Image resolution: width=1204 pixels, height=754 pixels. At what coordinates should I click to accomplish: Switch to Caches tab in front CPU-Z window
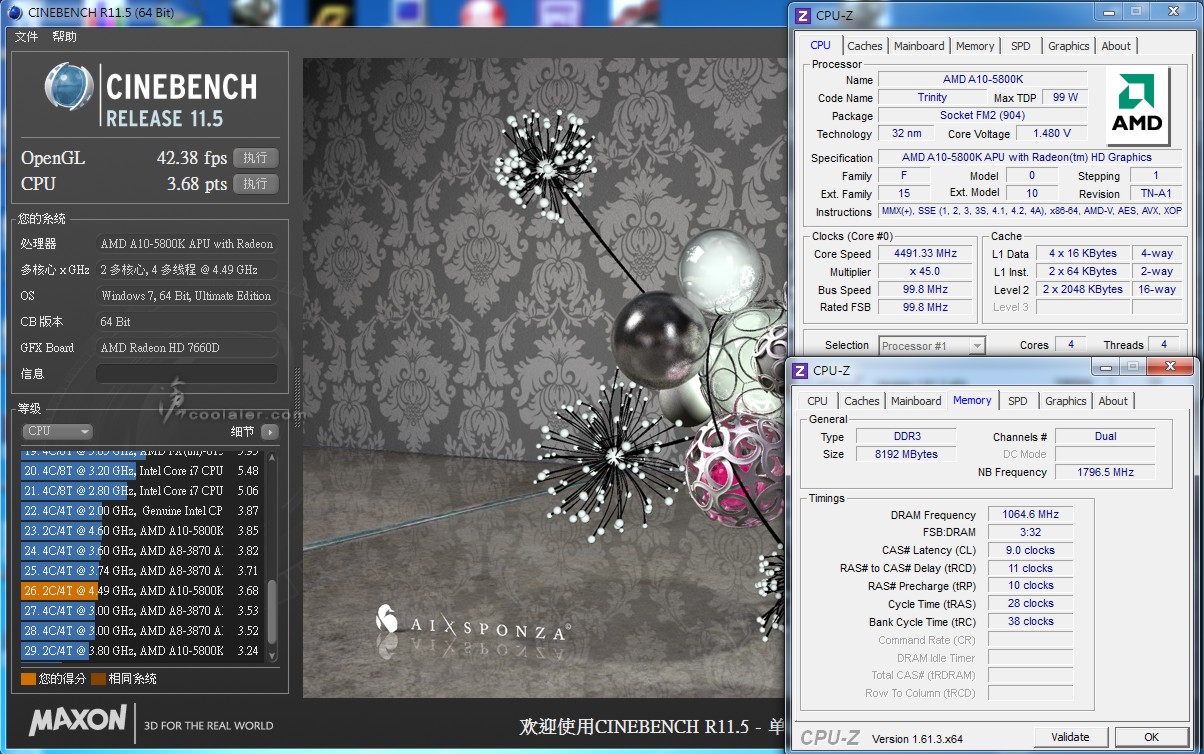862,401
